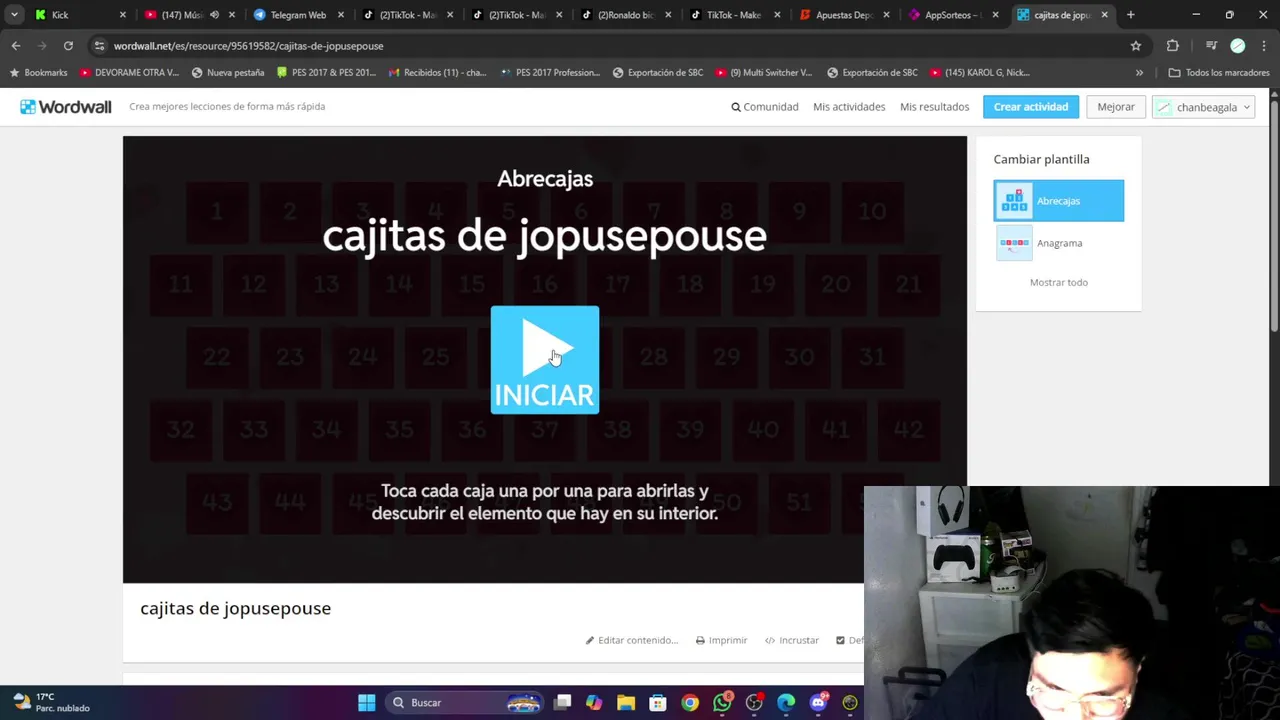Open the Comunidad search link
The image size is (1280, 720).
(765, 107)
